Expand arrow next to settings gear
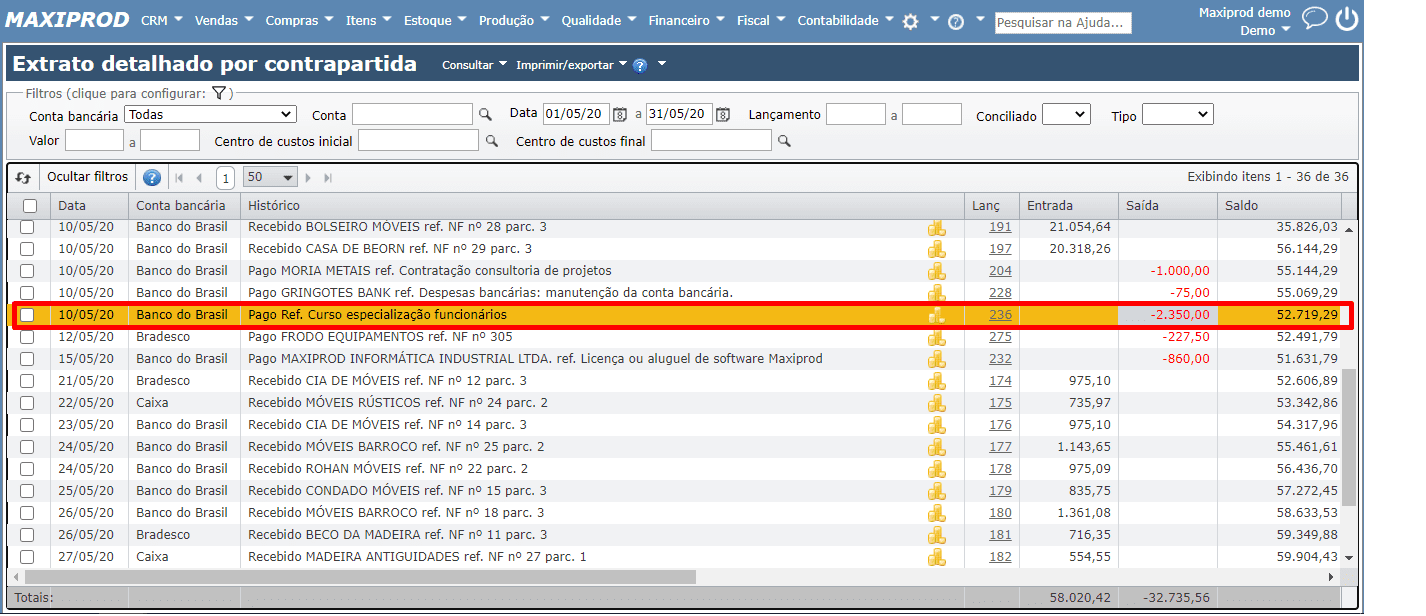The width and height of the screenshot is (1426, 616). click(934, 19)
